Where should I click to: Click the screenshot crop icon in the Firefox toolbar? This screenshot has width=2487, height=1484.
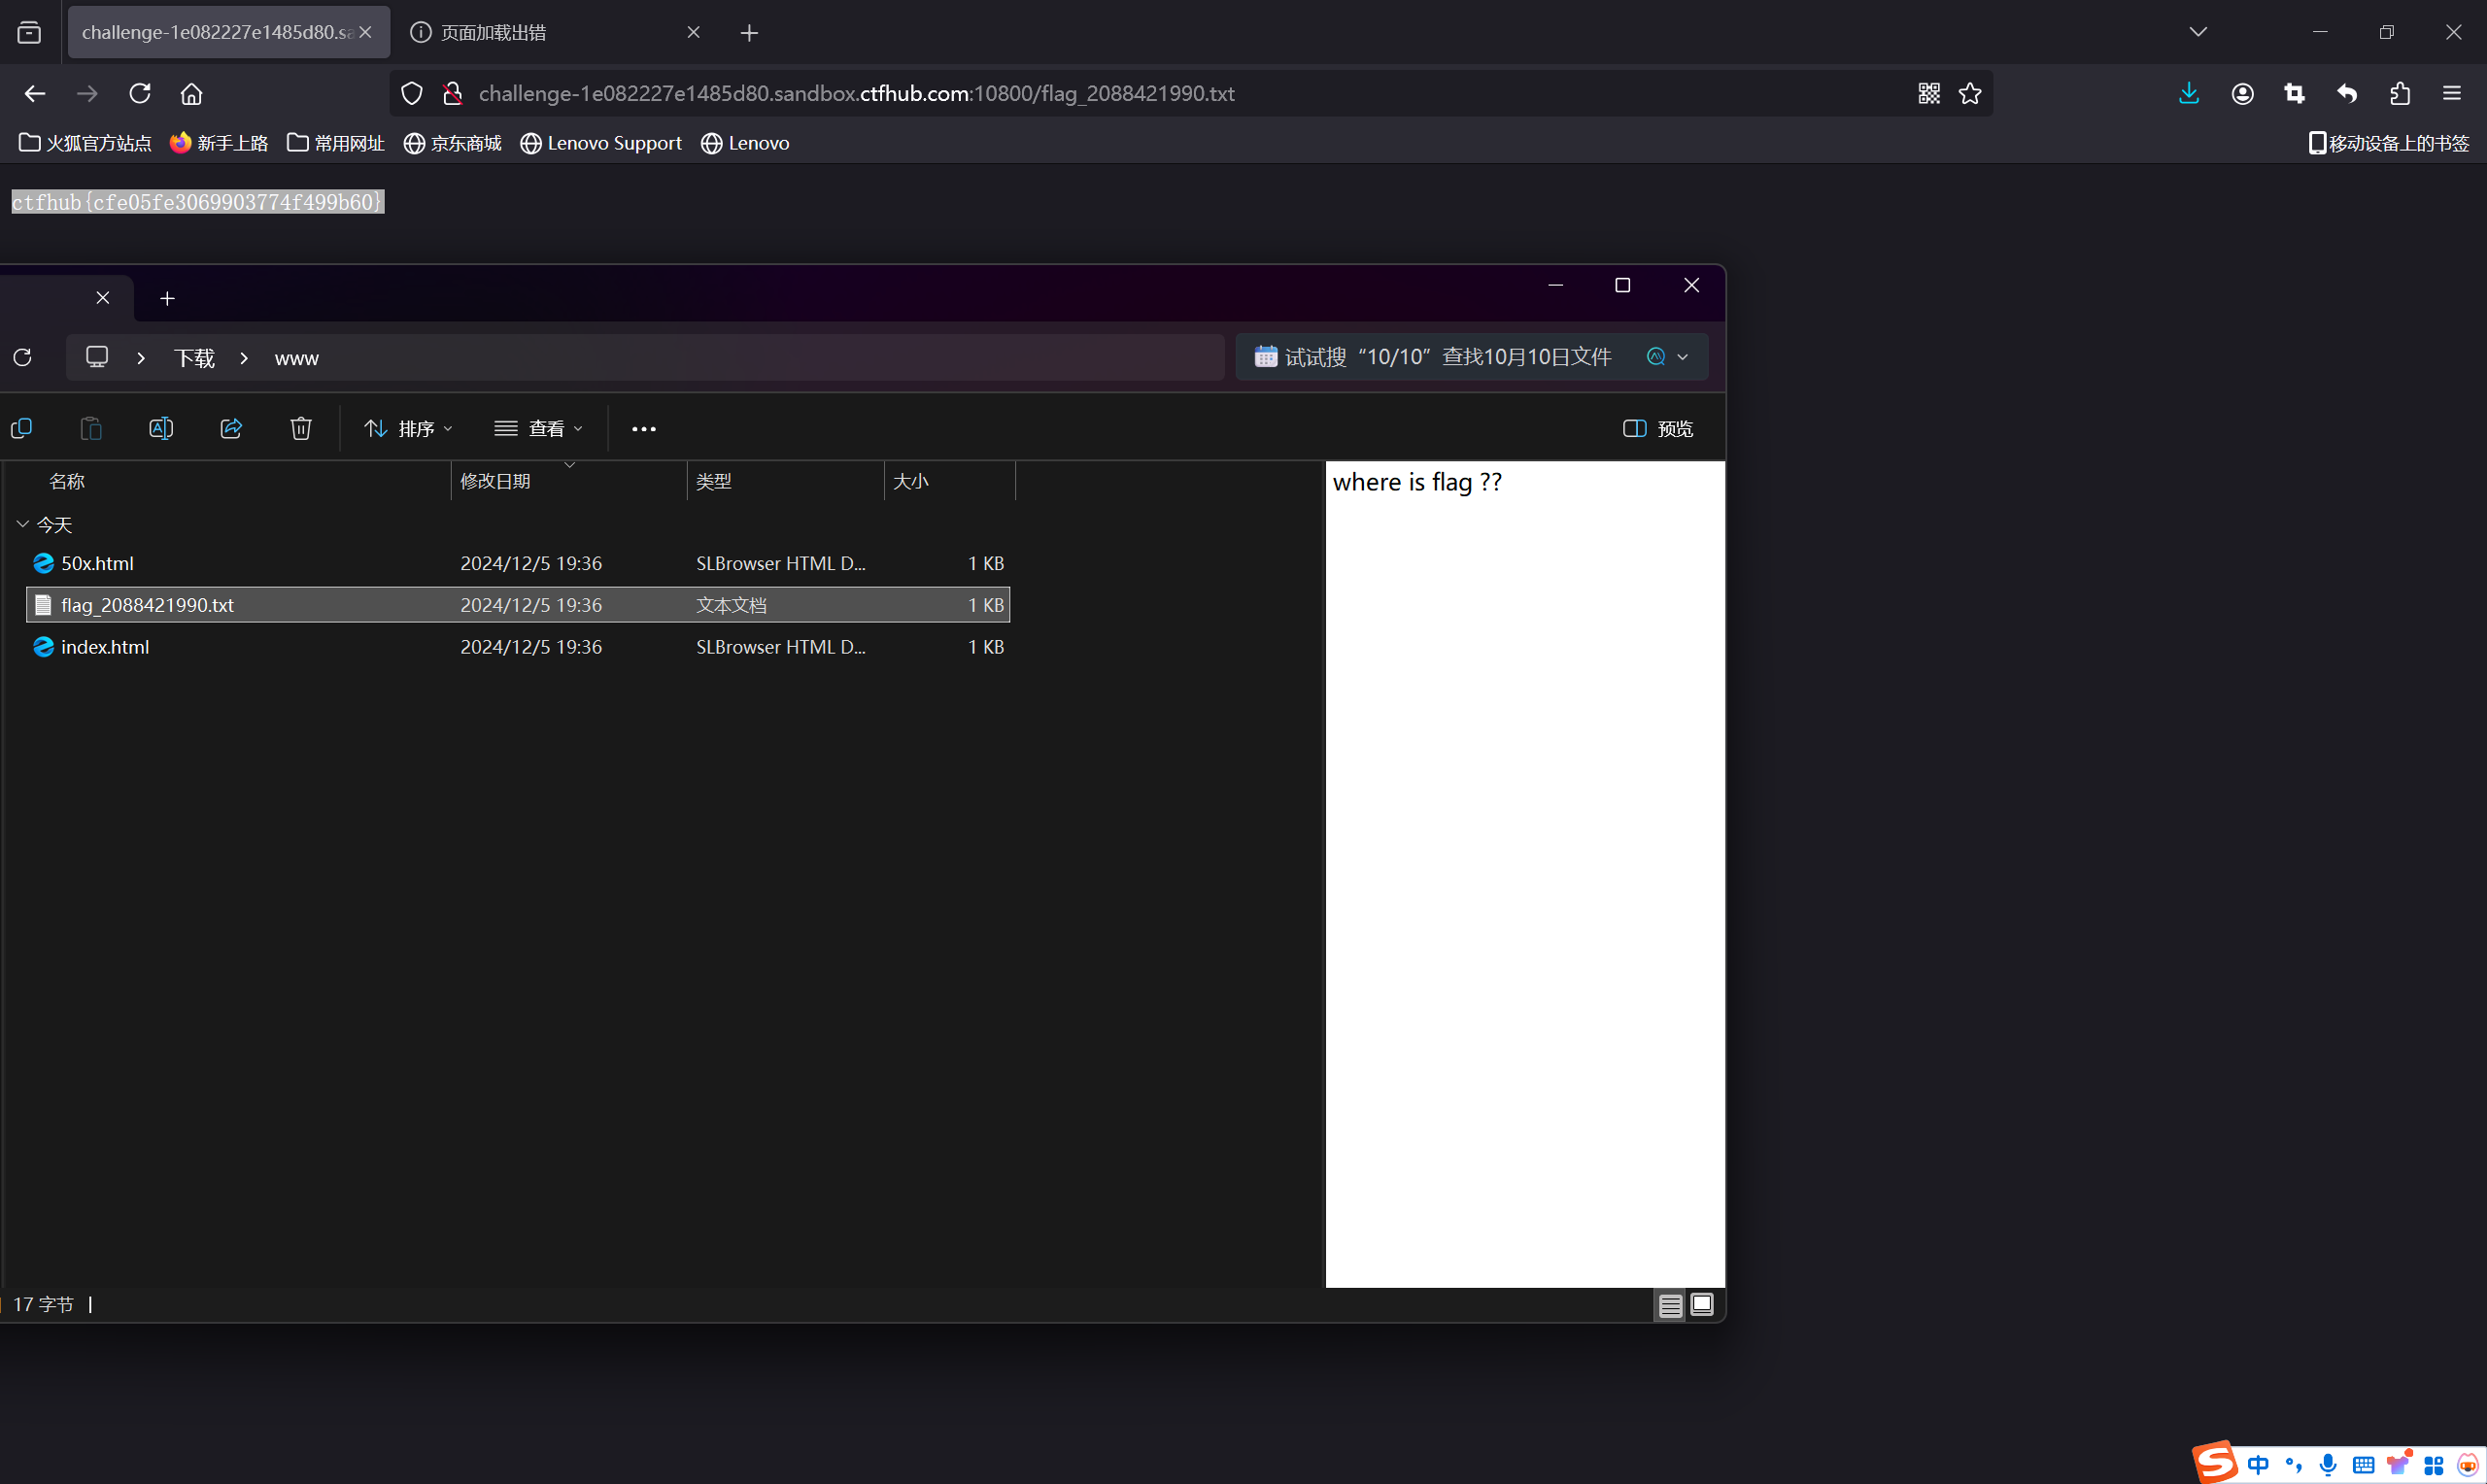(2294, 93)
